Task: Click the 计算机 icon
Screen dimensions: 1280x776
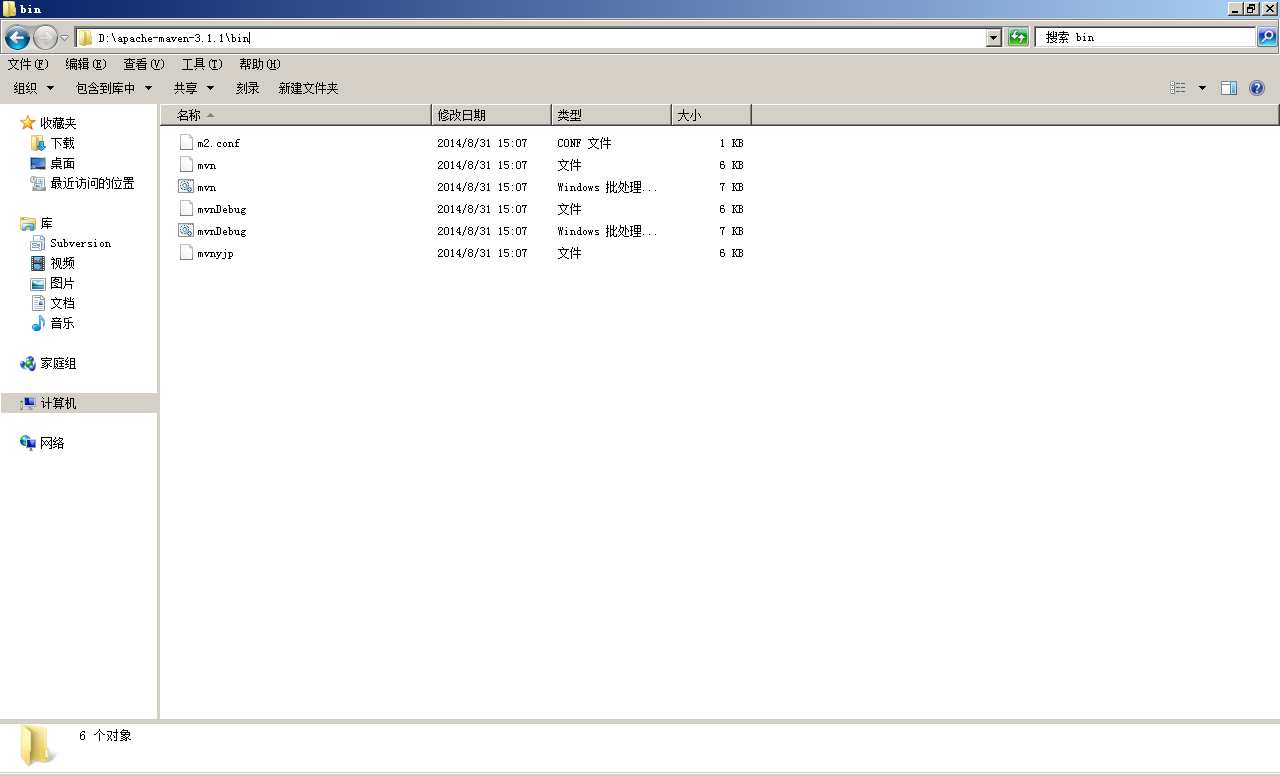Action: [x=28, y=403]
